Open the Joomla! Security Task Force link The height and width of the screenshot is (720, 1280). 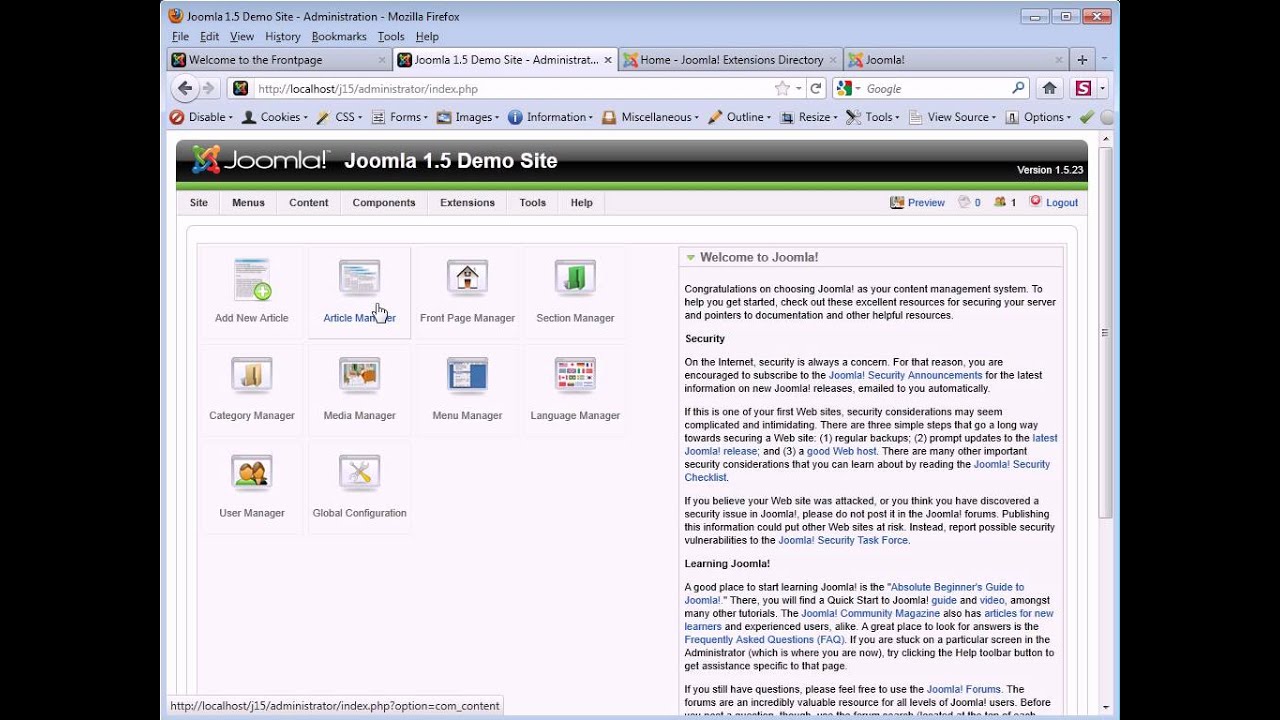843,540
